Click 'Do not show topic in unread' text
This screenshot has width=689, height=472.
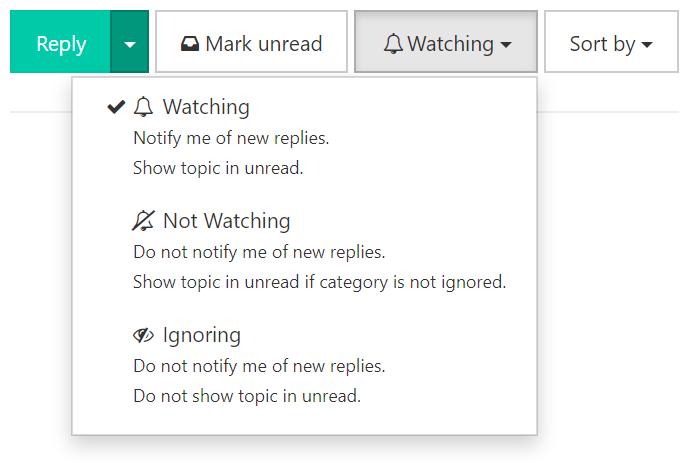pos(247,396)
